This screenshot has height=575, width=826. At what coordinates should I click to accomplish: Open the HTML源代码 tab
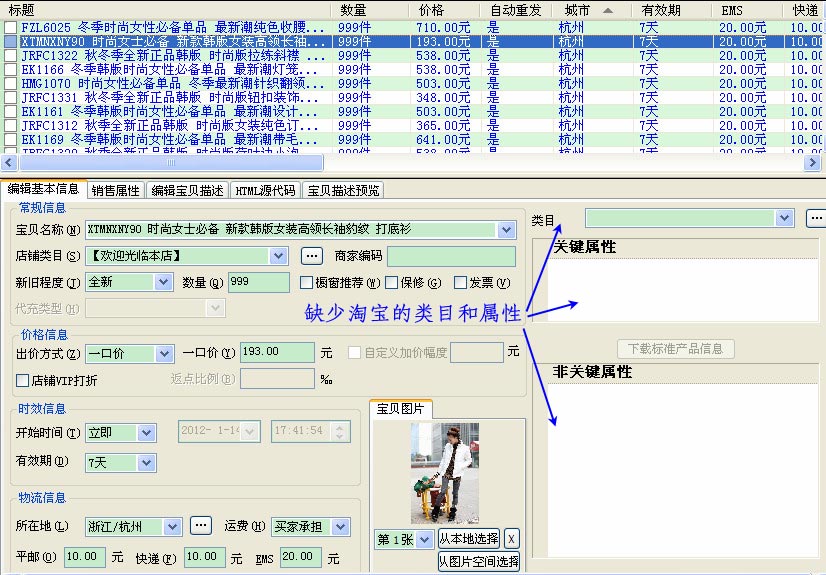[265, 190]
